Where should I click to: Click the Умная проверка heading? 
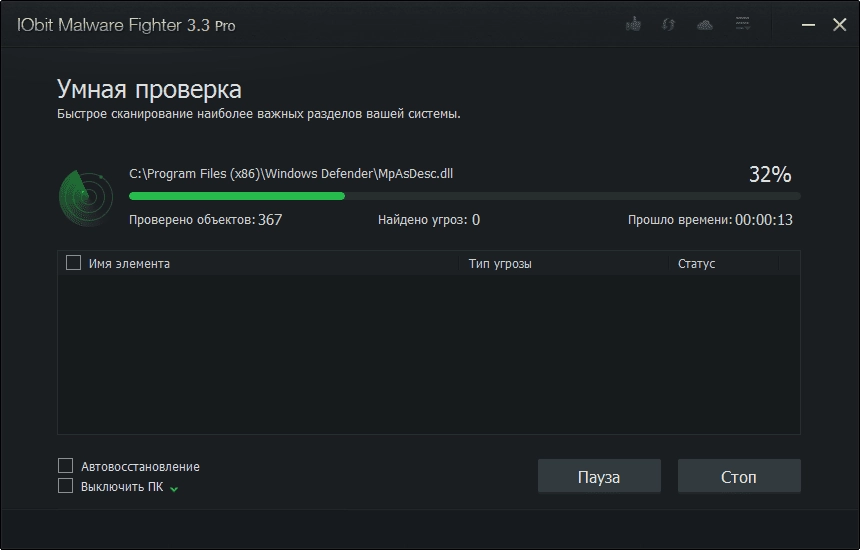[x=149, y=89]
